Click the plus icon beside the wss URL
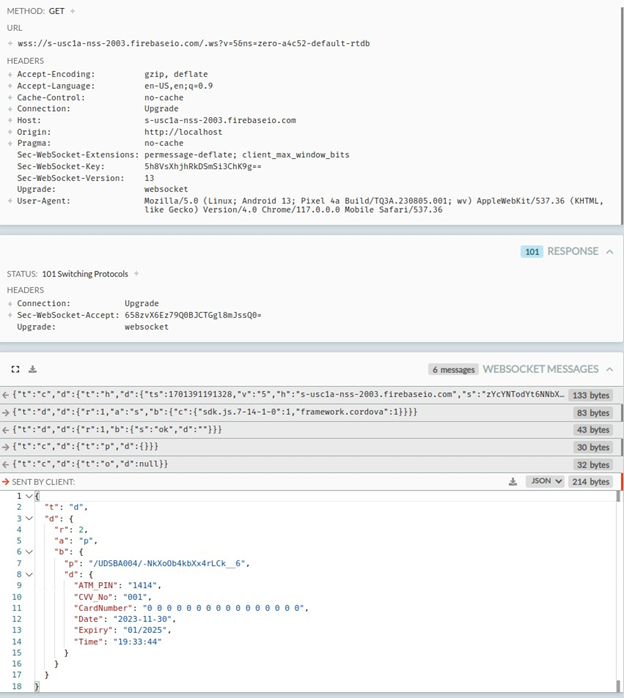624x698 pixels. (10, 44)
